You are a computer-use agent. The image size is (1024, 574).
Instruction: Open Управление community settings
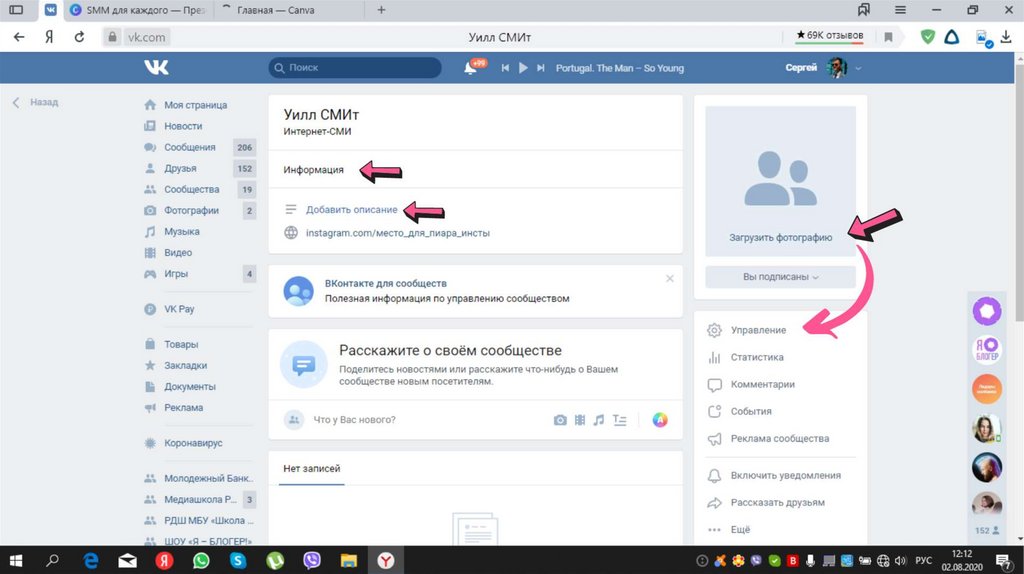pos(758,330)
